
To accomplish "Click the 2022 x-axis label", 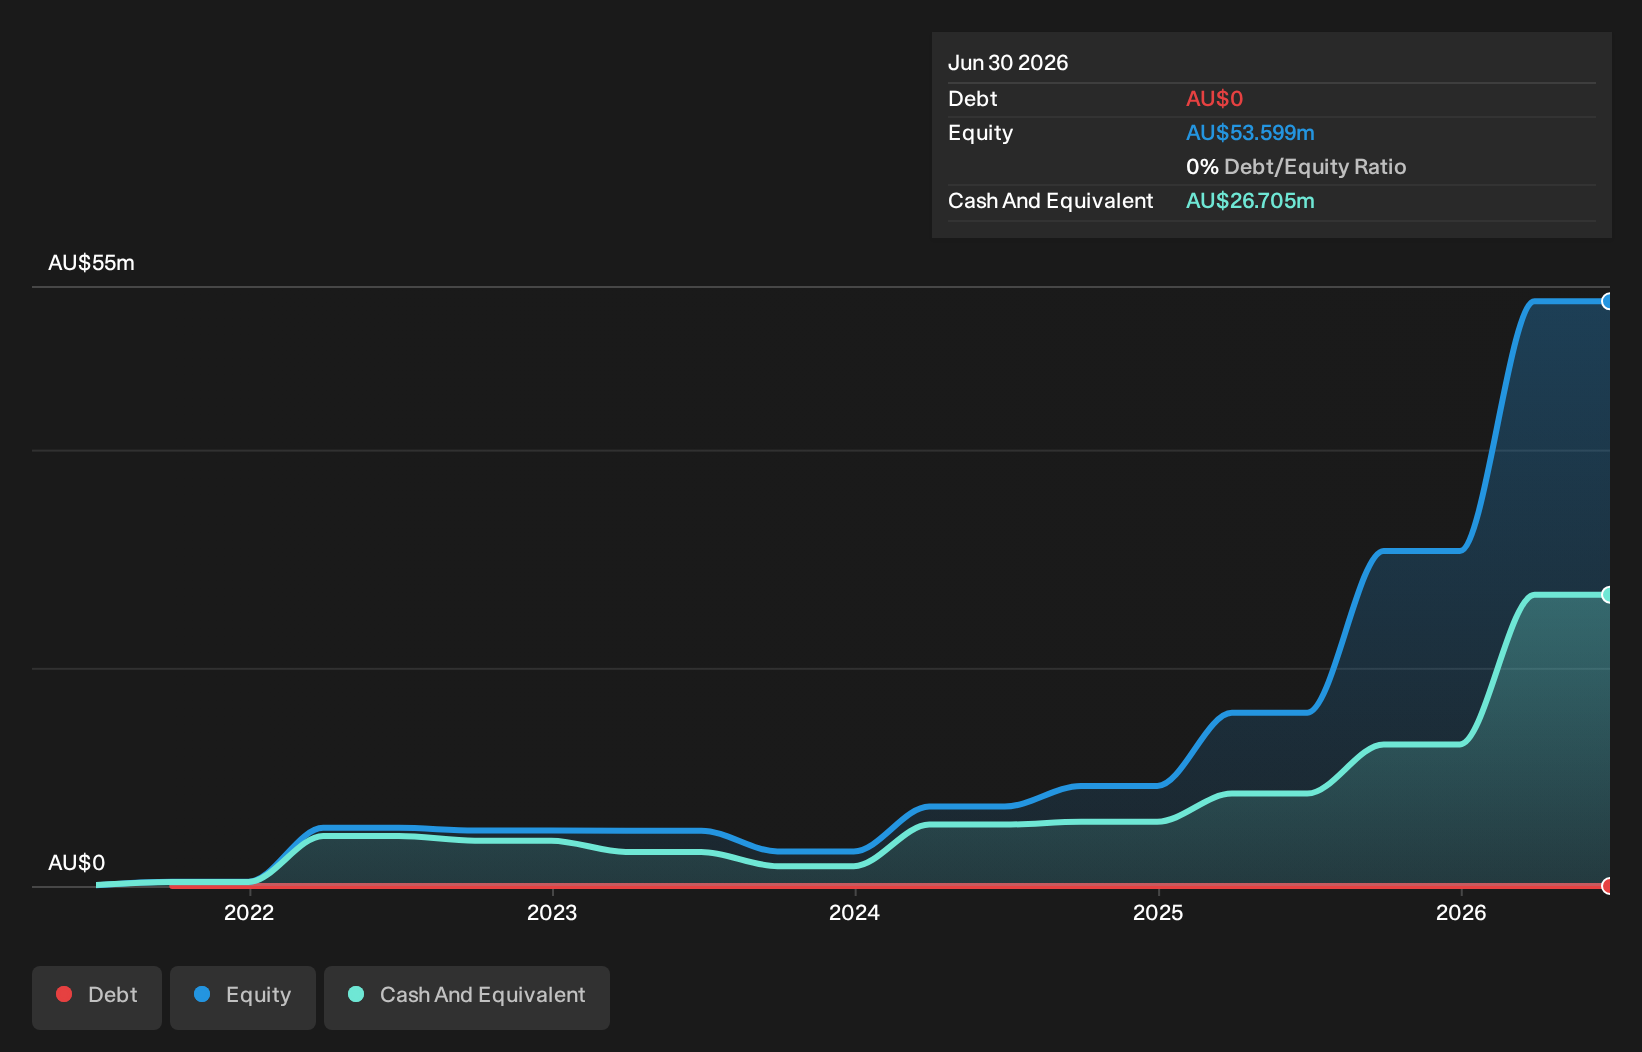I will pyautogui.click(x=249, y=912).
